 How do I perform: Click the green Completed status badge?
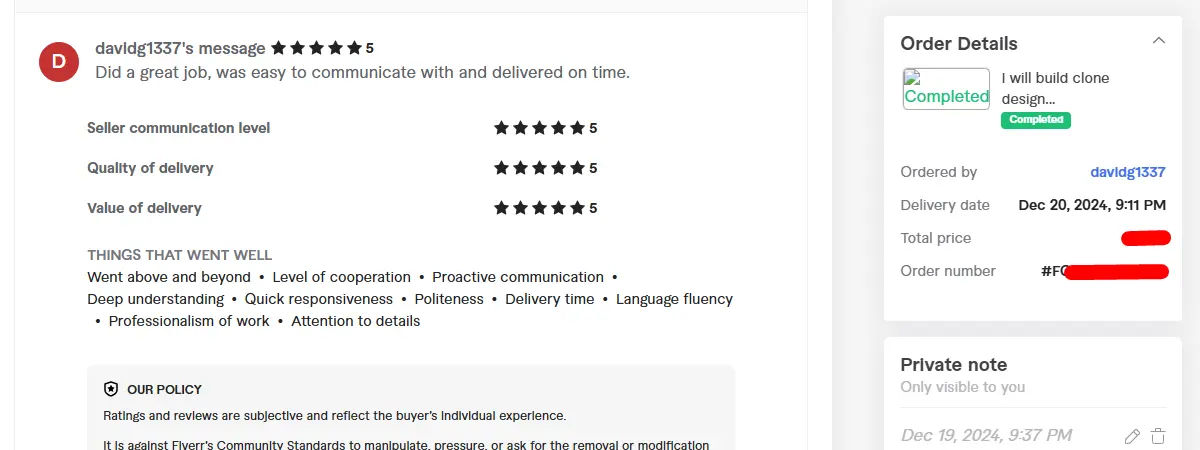[1035, 120]
